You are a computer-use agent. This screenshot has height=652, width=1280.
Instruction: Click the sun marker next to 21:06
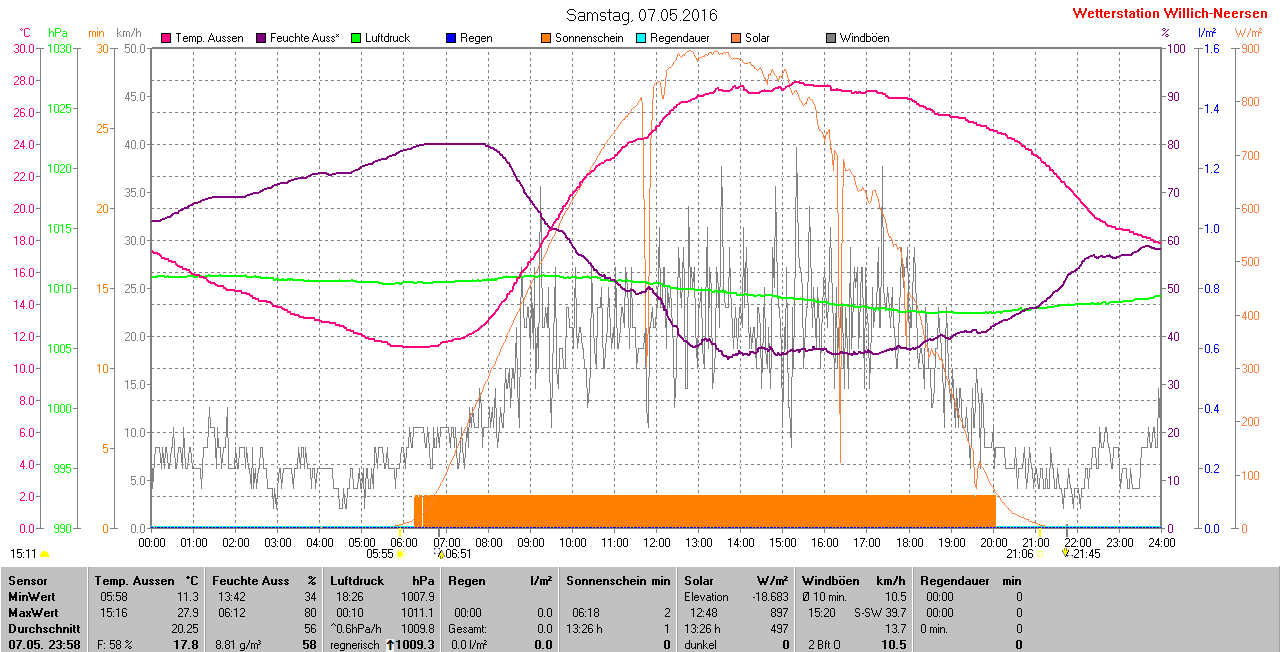point(1042,553)
